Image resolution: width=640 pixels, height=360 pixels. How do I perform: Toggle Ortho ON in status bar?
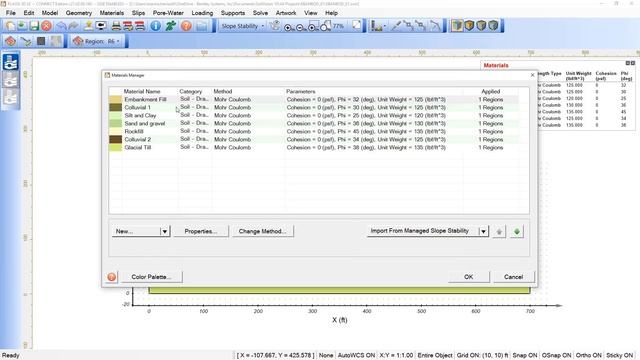[589, 356]
